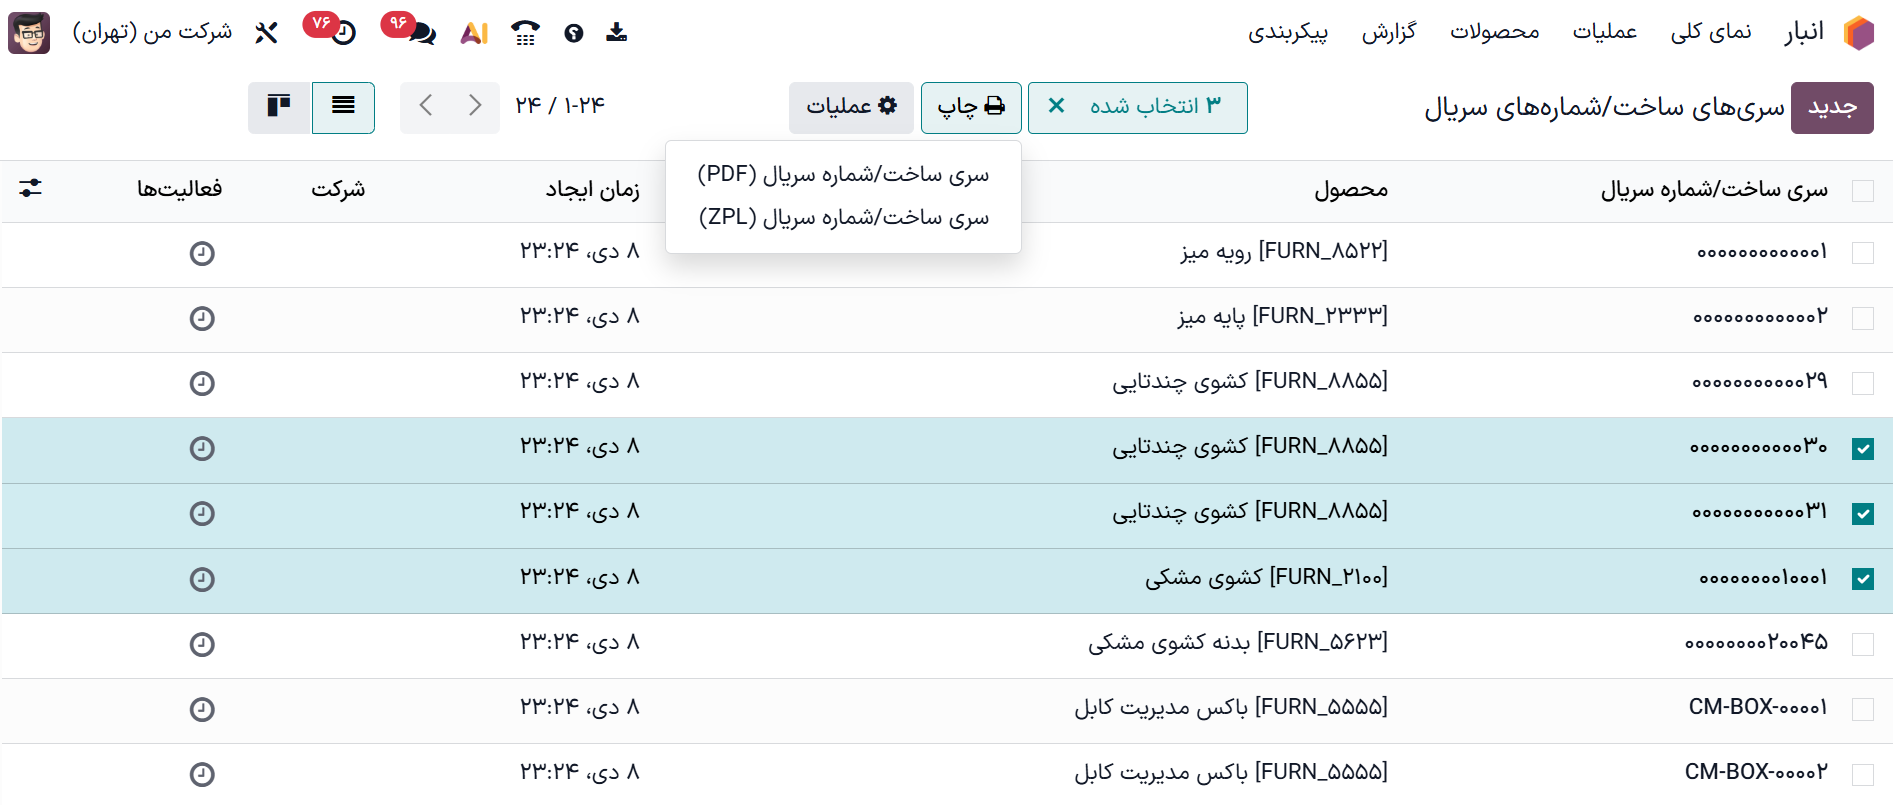Sort by the شرکت column header
Screen dimensions: 1893x805
click(x=338, y=189)
